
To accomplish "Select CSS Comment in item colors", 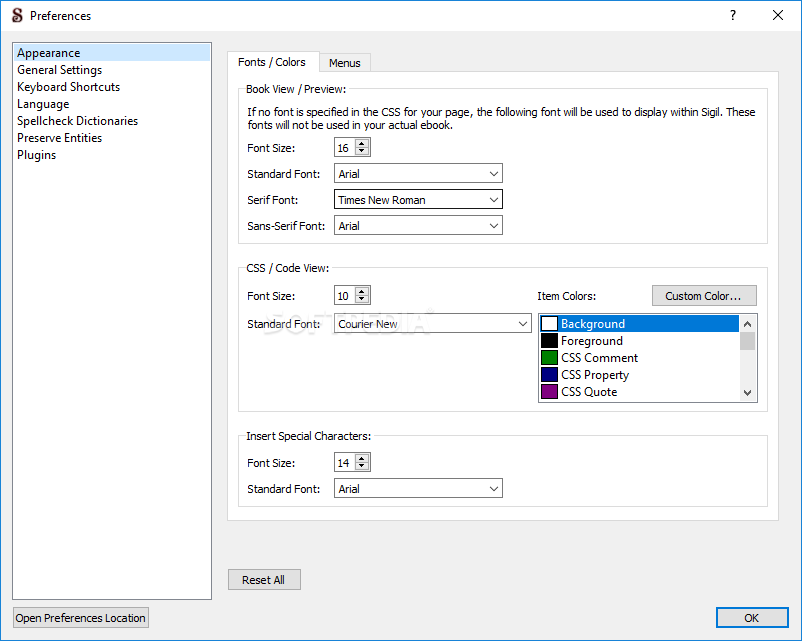I will coord(639,358).
